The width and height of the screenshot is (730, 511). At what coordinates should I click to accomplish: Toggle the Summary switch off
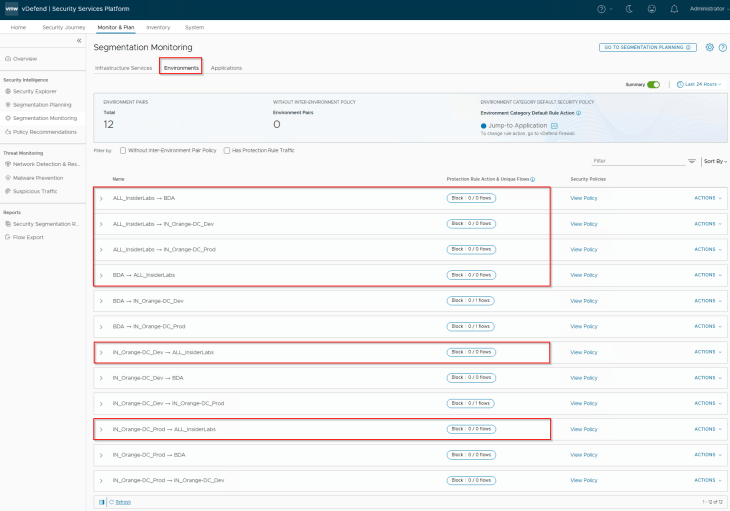tap(653, 85)
